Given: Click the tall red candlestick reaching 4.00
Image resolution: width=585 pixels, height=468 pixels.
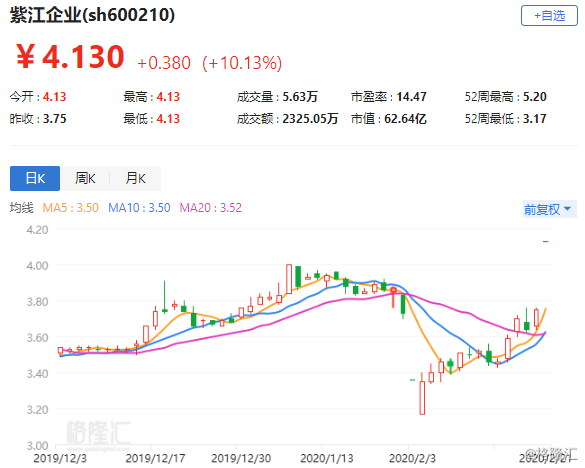Looking at the screenshot, I should click(x=289, y=279).
